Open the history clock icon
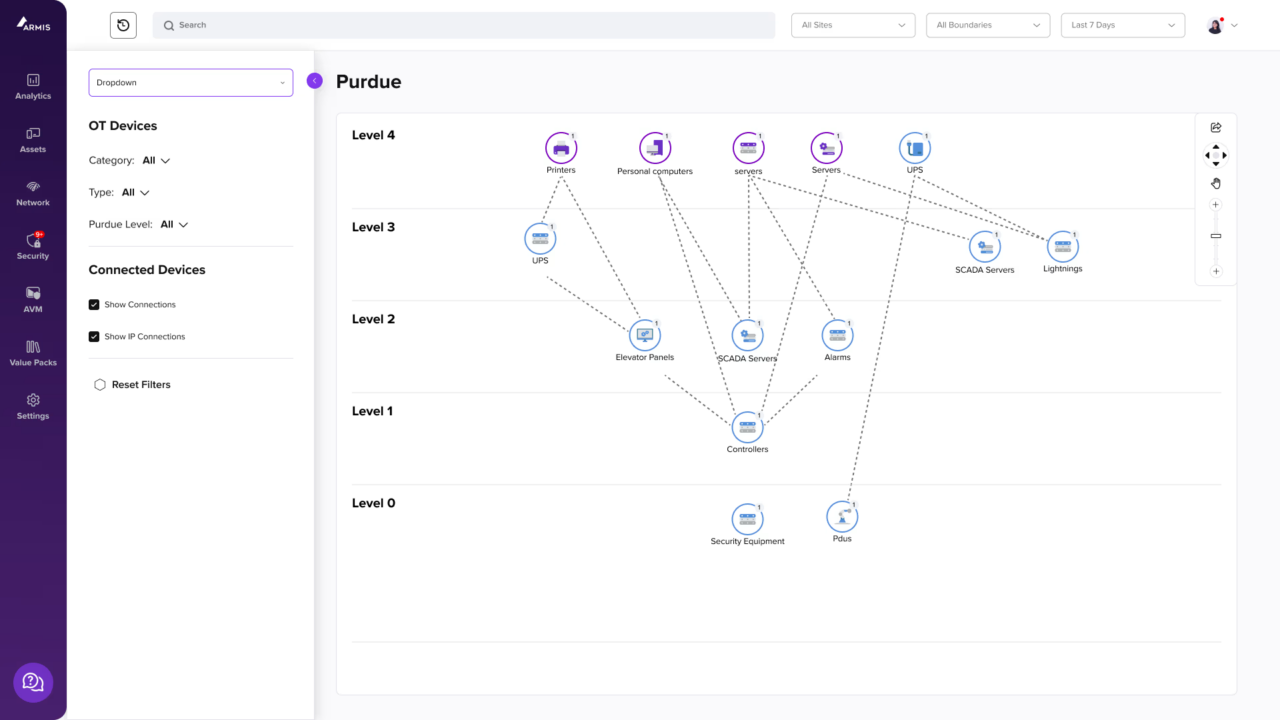 tap(123, 25)
